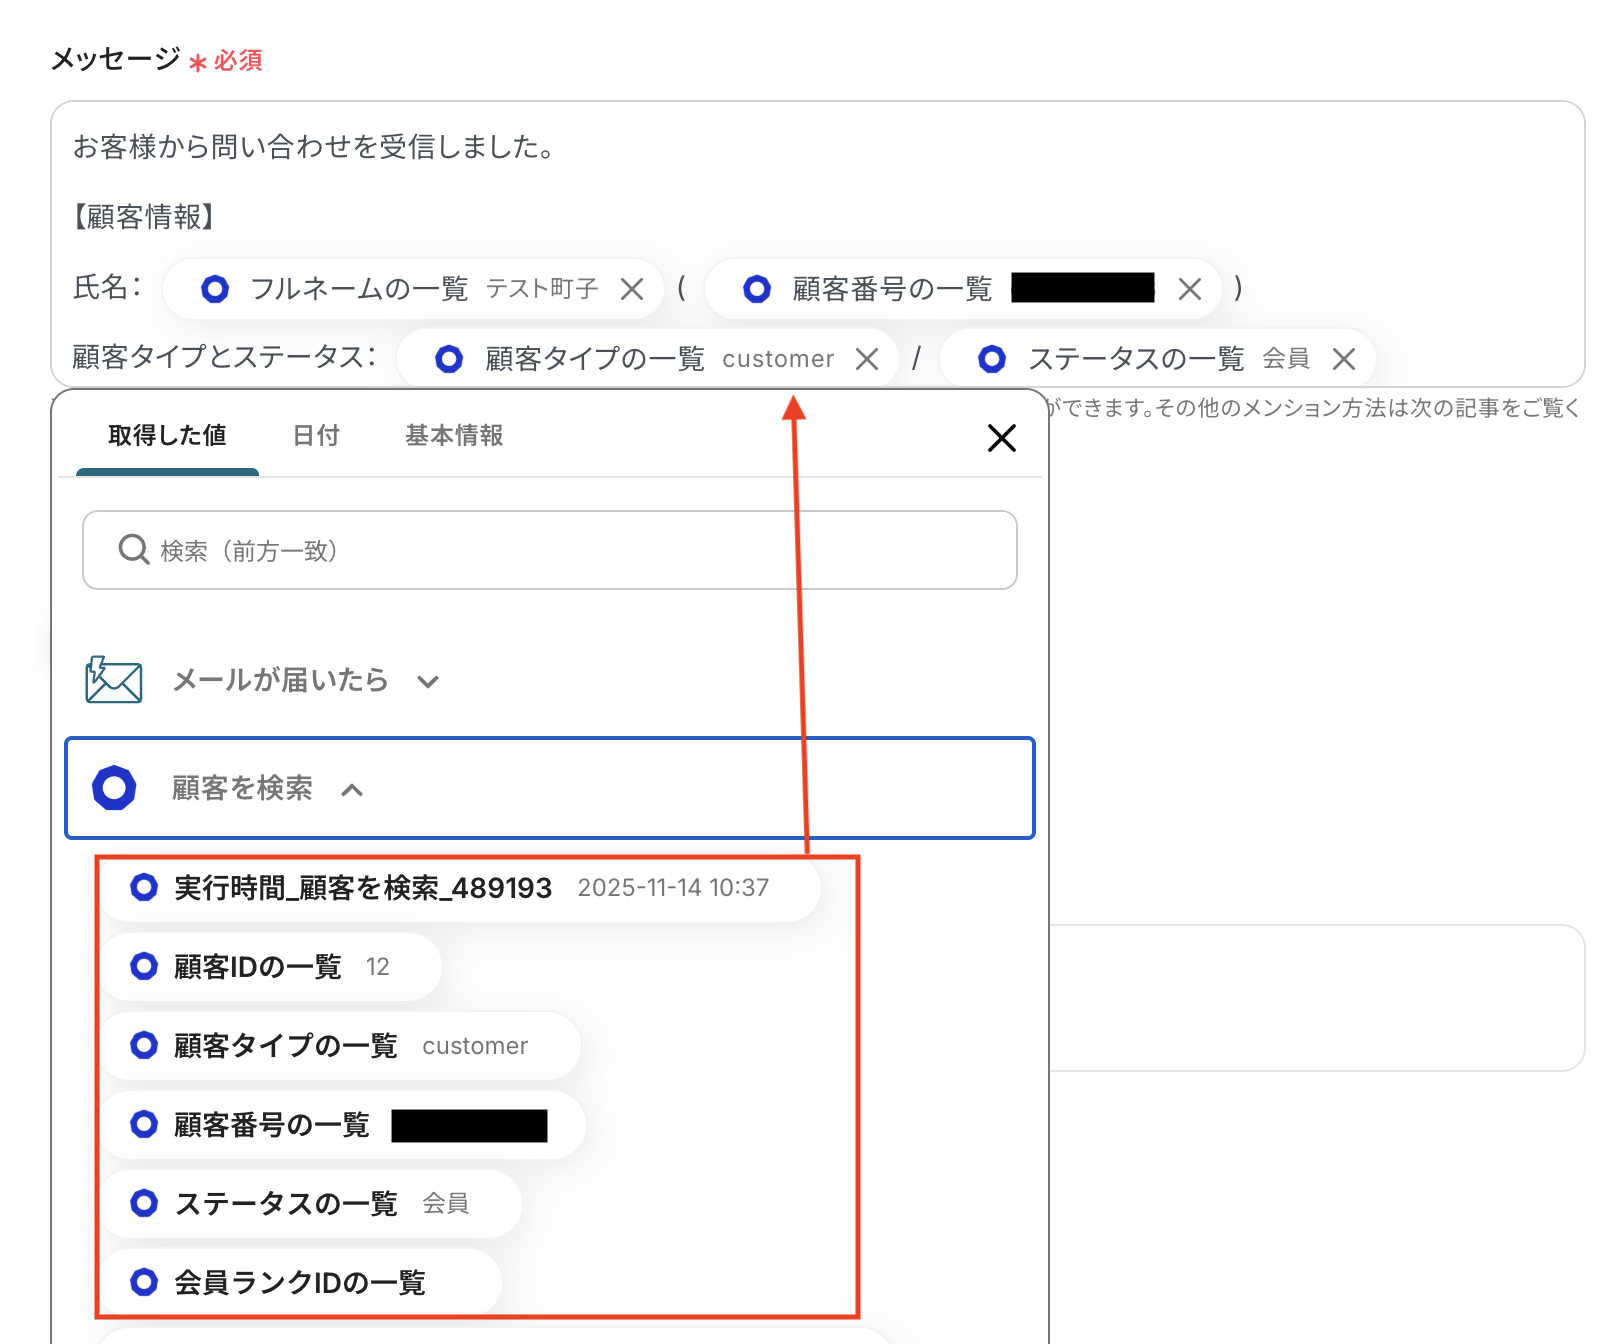Insert the 会員ランクIDの一覧 value
The height and width of the screenshot is (1344, 1608).
300,1283
